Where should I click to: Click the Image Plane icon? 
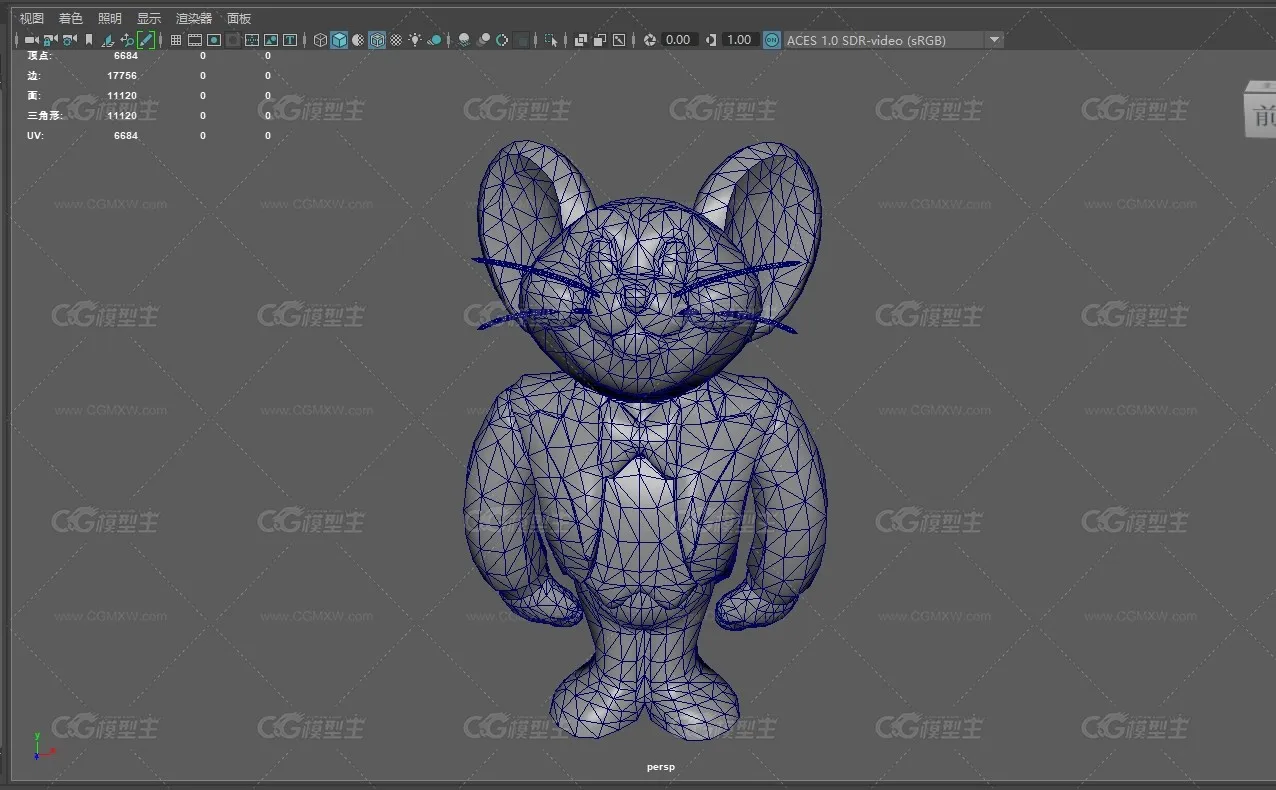point(108,40)
